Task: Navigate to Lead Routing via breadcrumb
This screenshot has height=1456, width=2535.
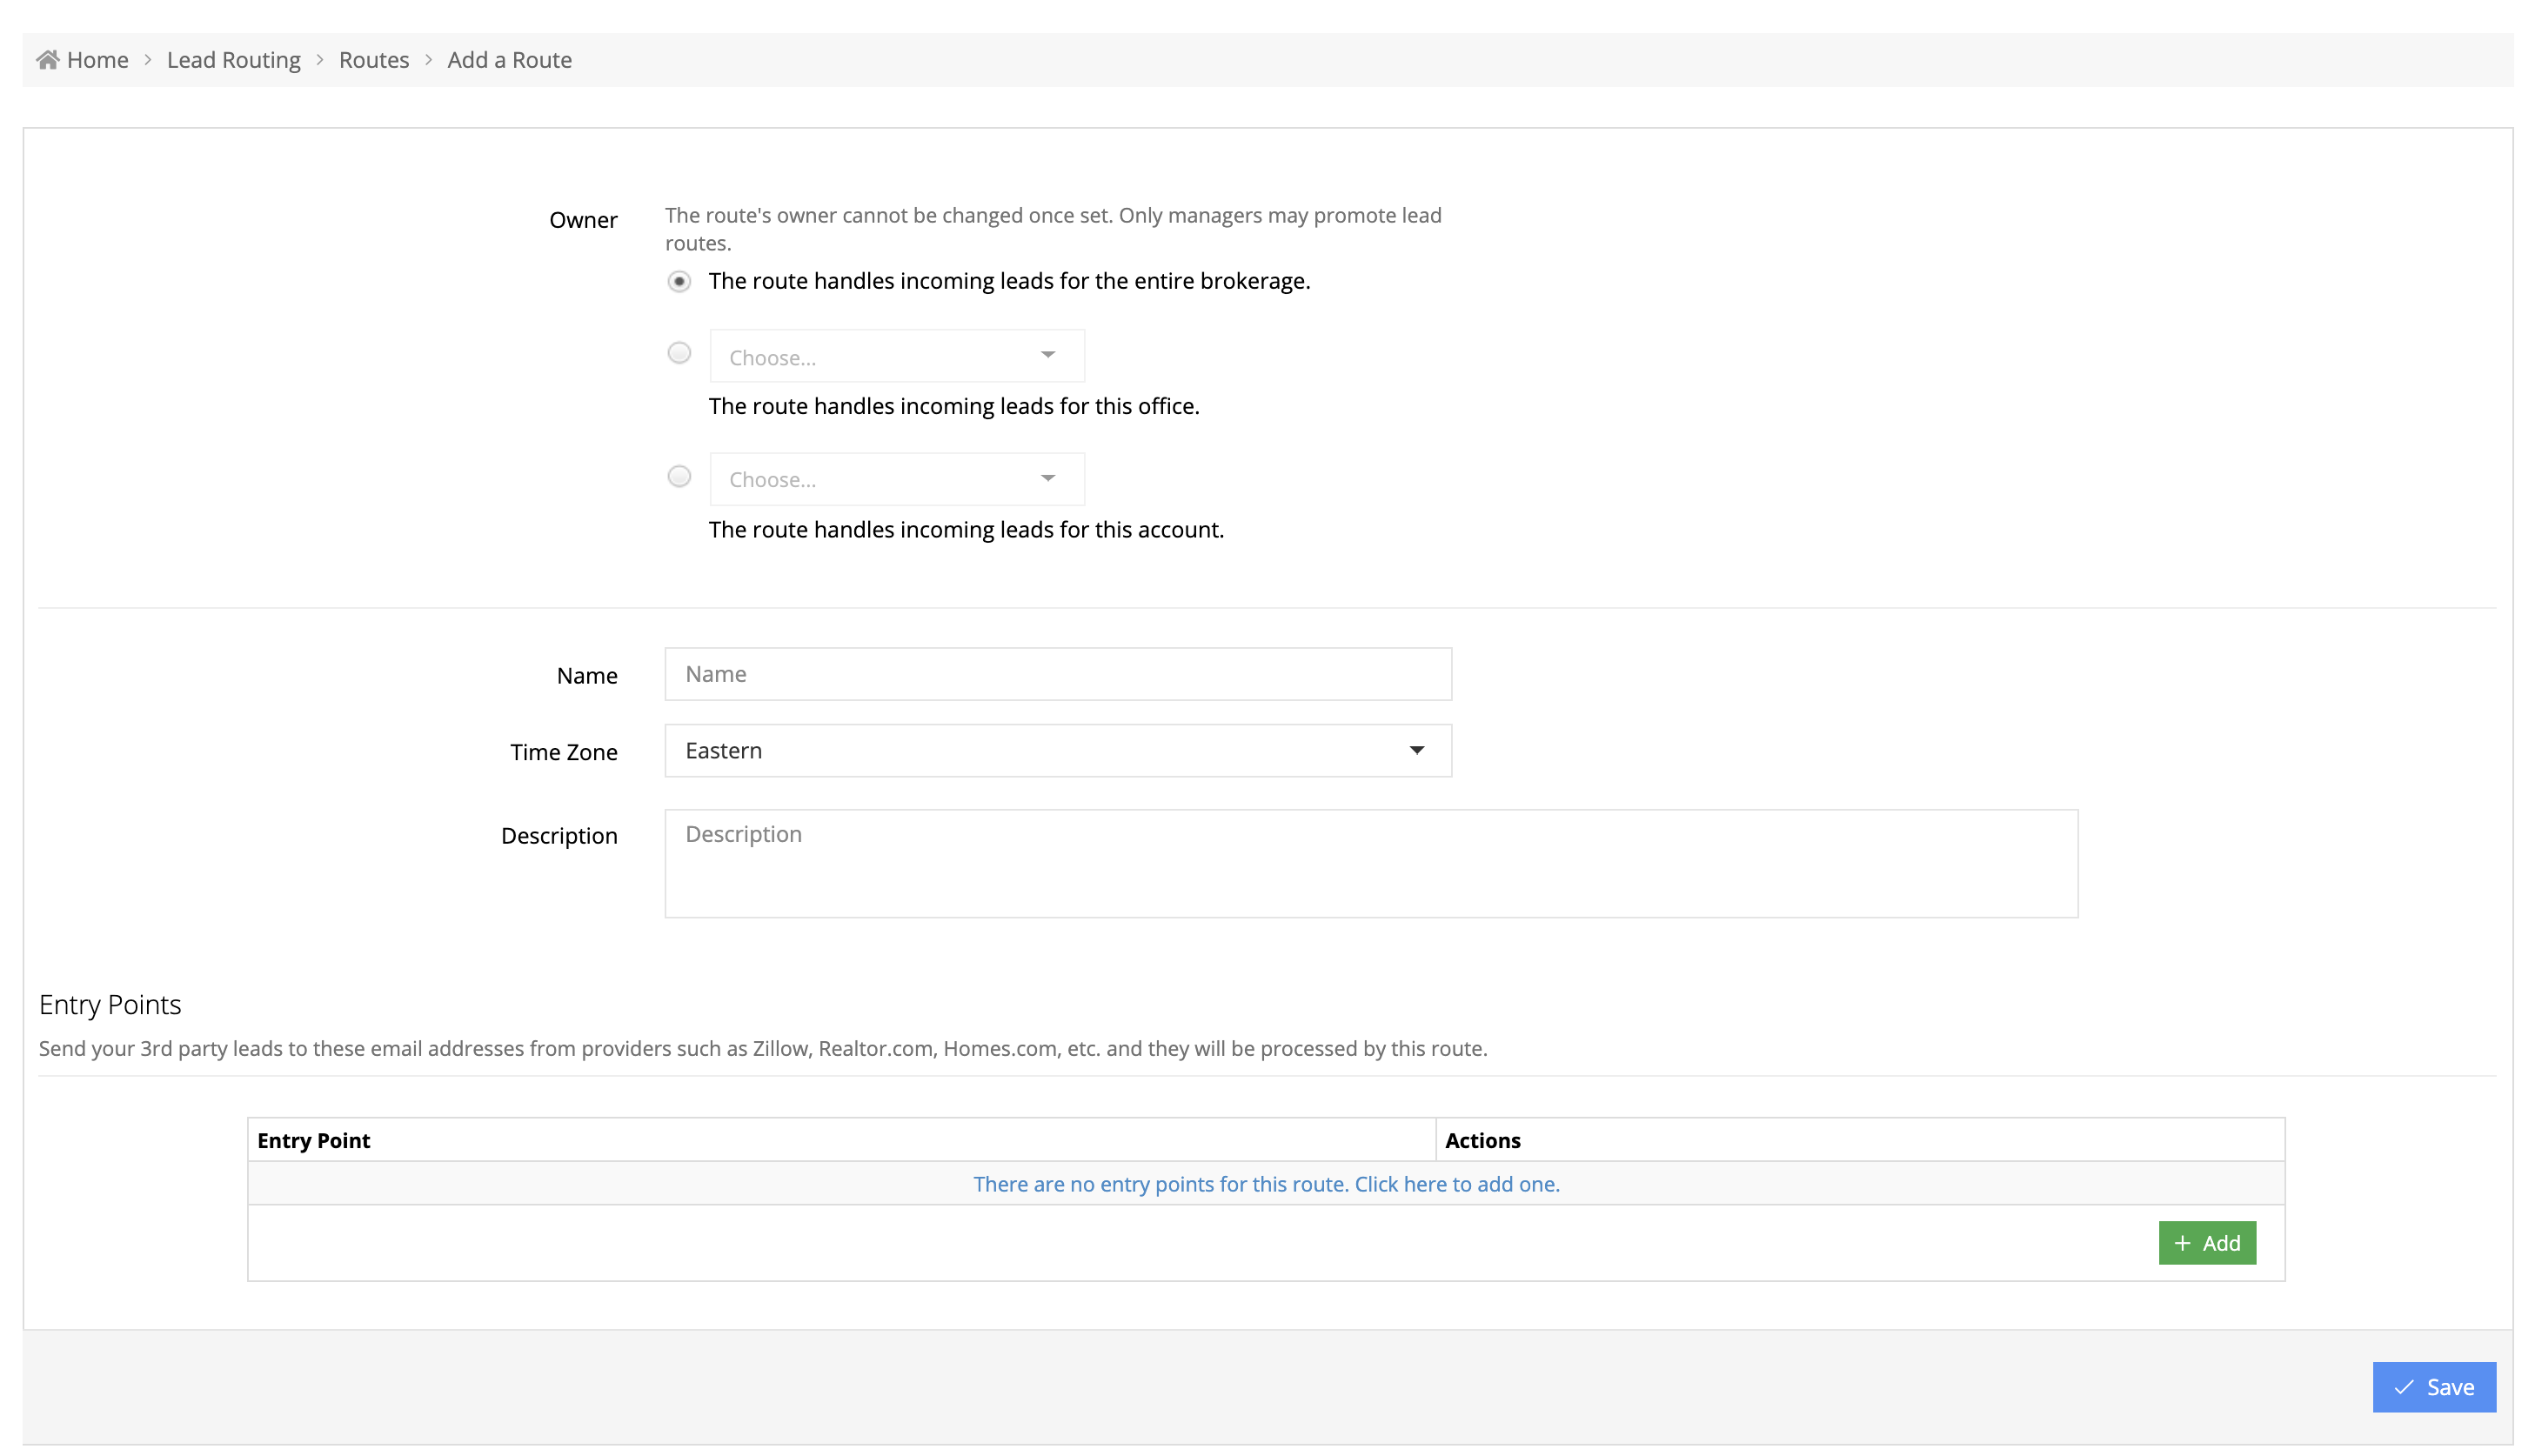Action: tap(233, 59)
